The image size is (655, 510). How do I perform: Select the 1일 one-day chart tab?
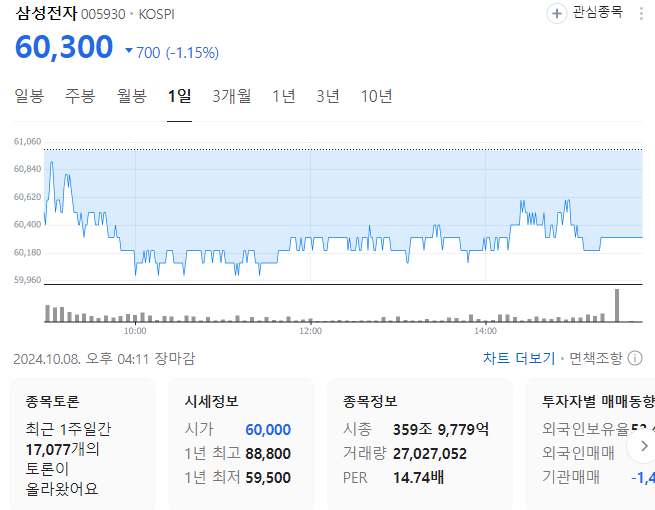[x=179, y=96]
